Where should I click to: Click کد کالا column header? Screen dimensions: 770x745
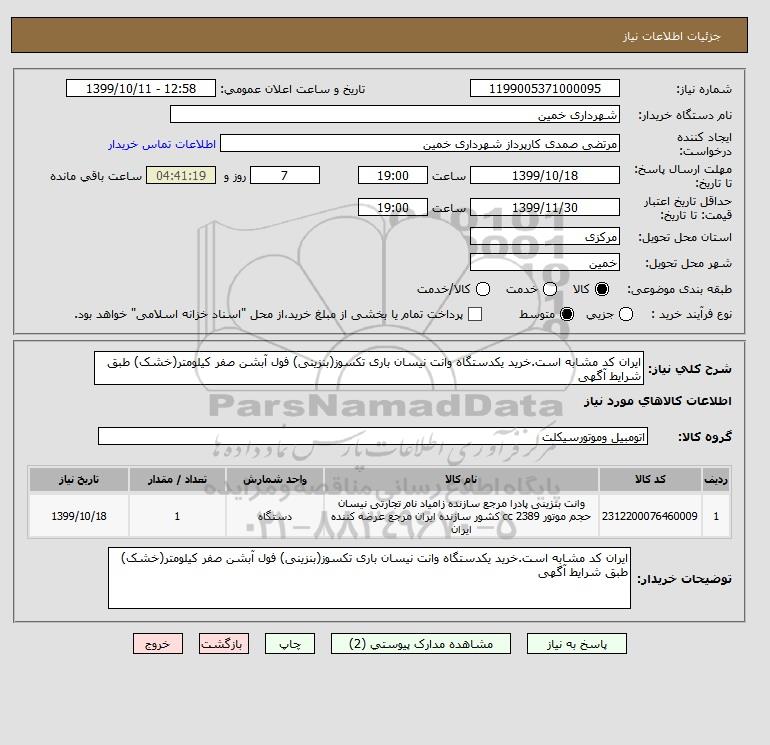pyautogui.click(x=650, y=479)
